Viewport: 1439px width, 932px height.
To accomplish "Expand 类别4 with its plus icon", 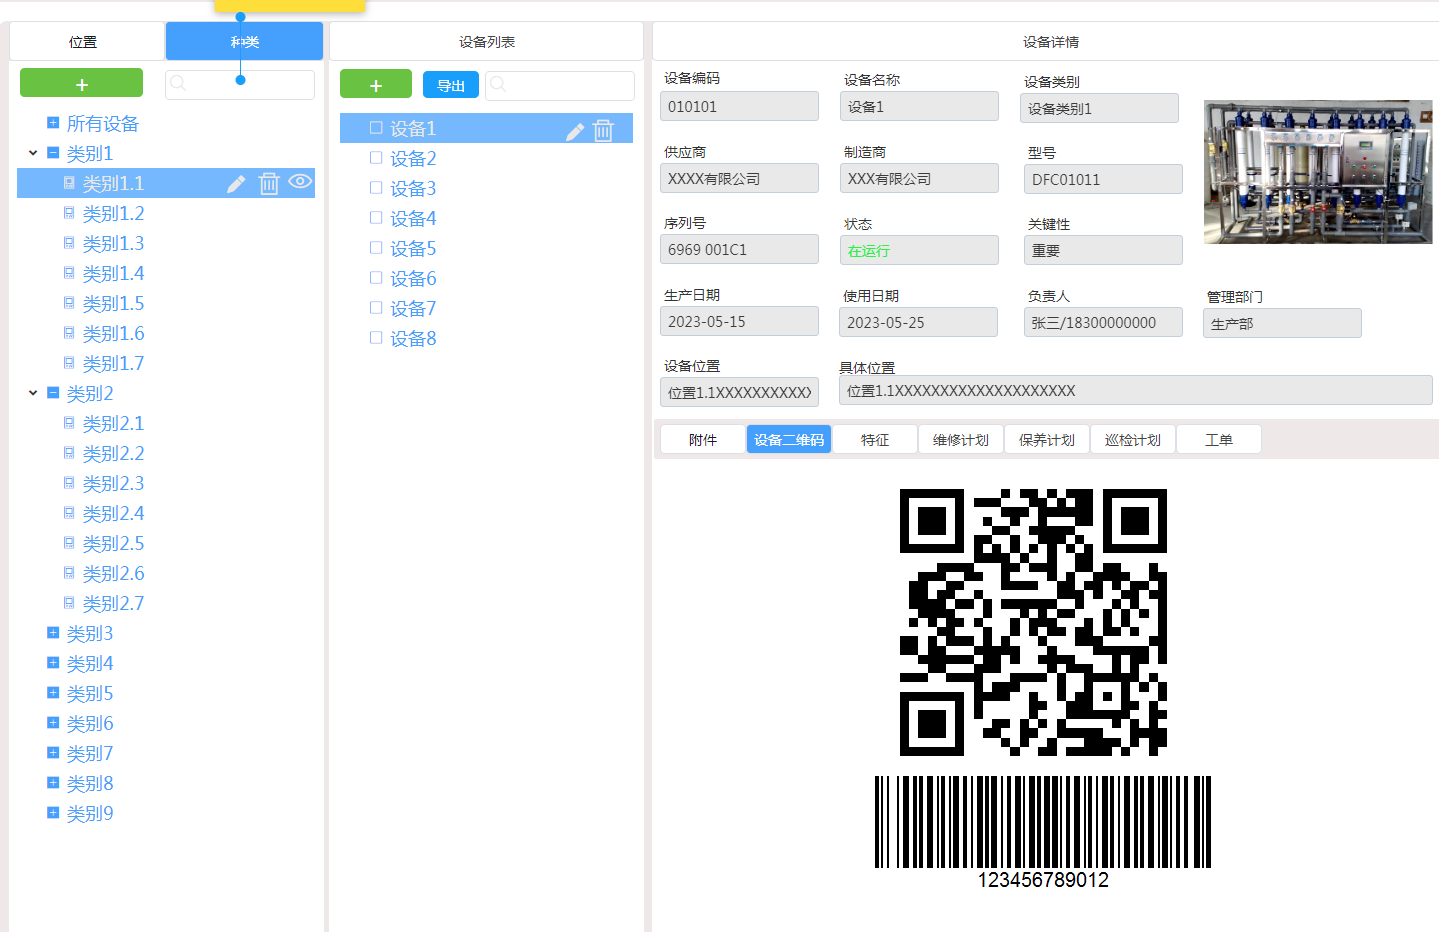I will 53,663.
